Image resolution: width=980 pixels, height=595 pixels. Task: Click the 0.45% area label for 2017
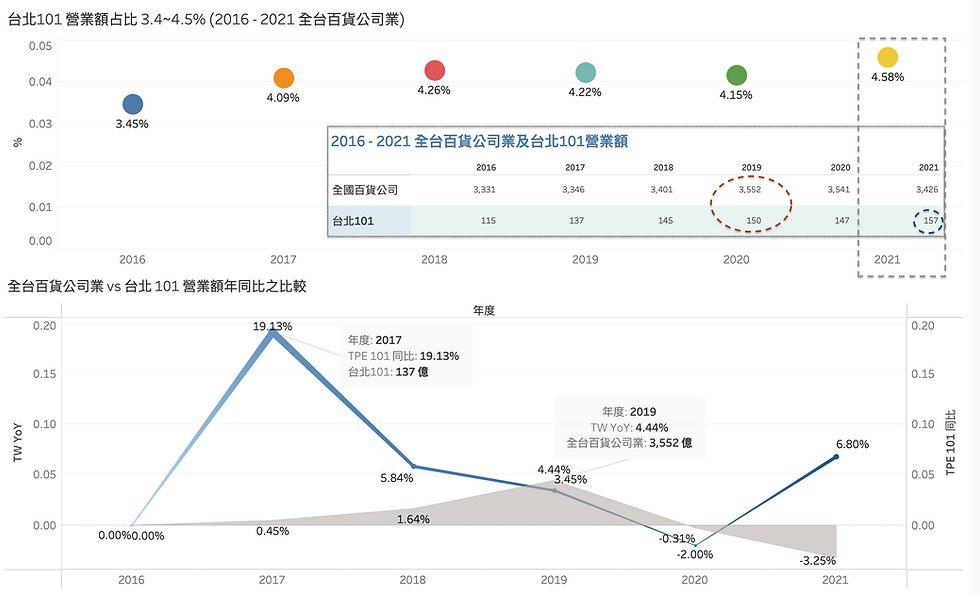(272, 531)
